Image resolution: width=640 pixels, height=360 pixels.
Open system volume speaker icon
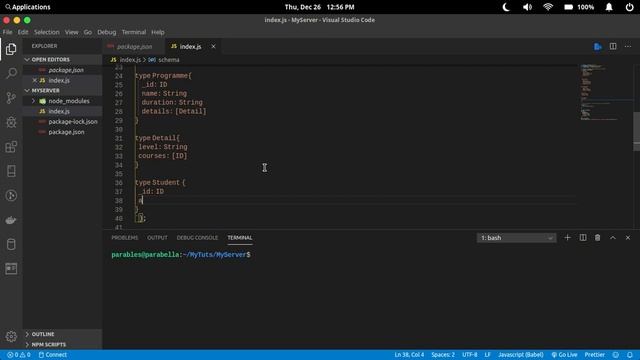527,7
